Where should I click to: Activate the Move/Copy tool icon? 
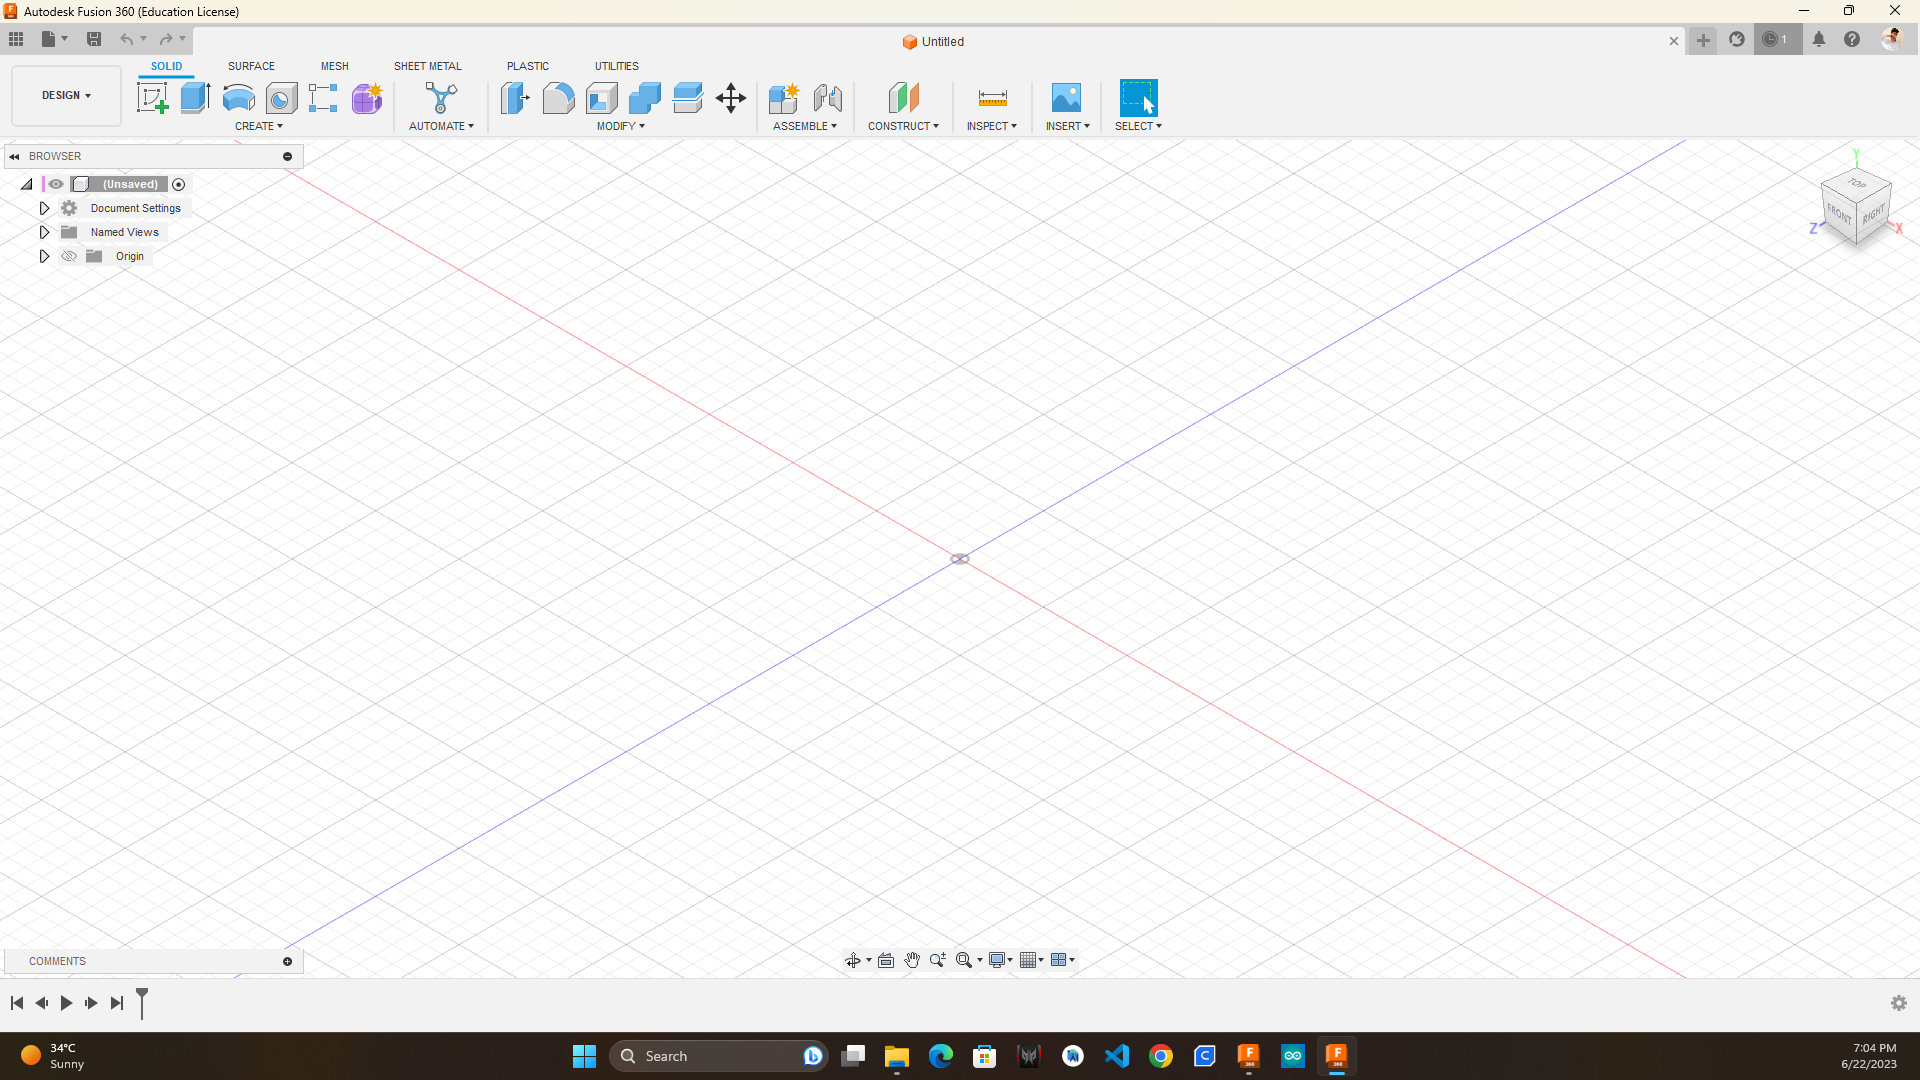[731, 98]
